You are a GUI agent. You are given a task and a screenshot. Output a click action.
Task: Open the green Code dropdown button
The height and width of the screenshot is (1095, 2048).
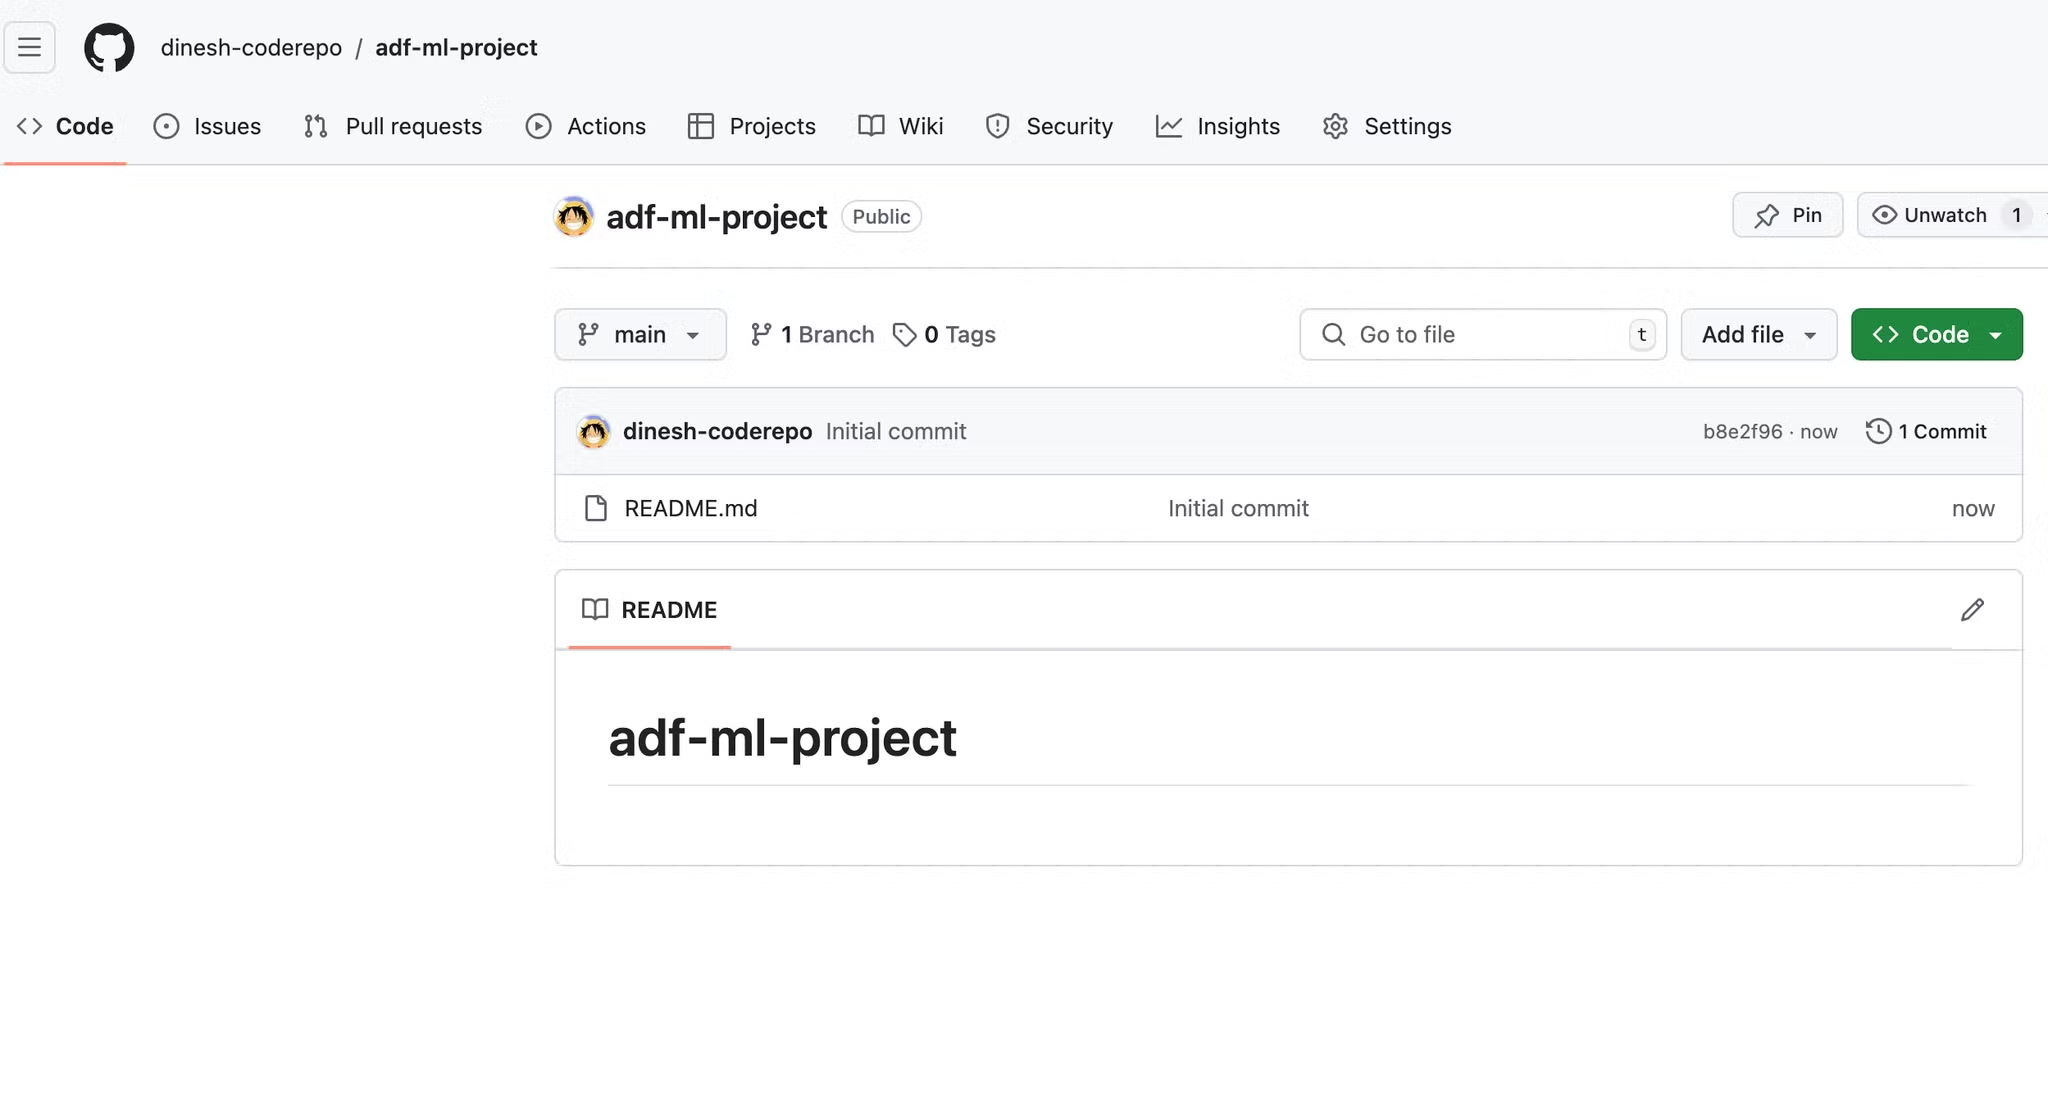(x=1936, y=334)
